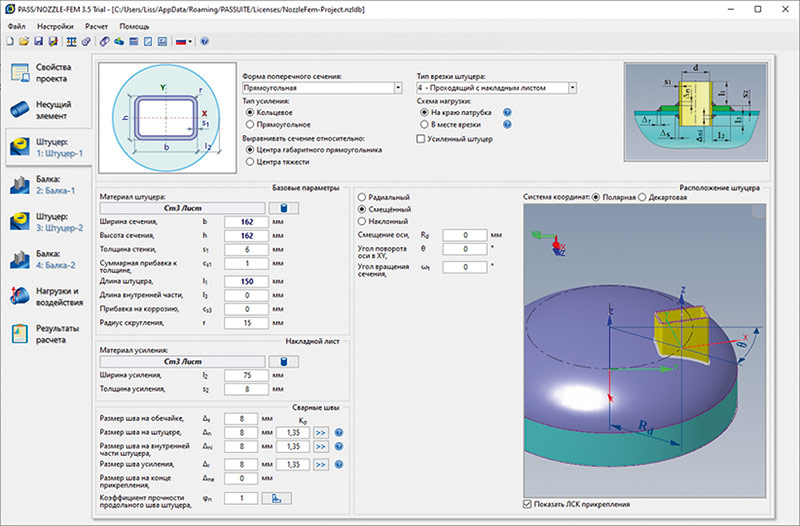Select Смещённый nozzle placement

point(362,209)
